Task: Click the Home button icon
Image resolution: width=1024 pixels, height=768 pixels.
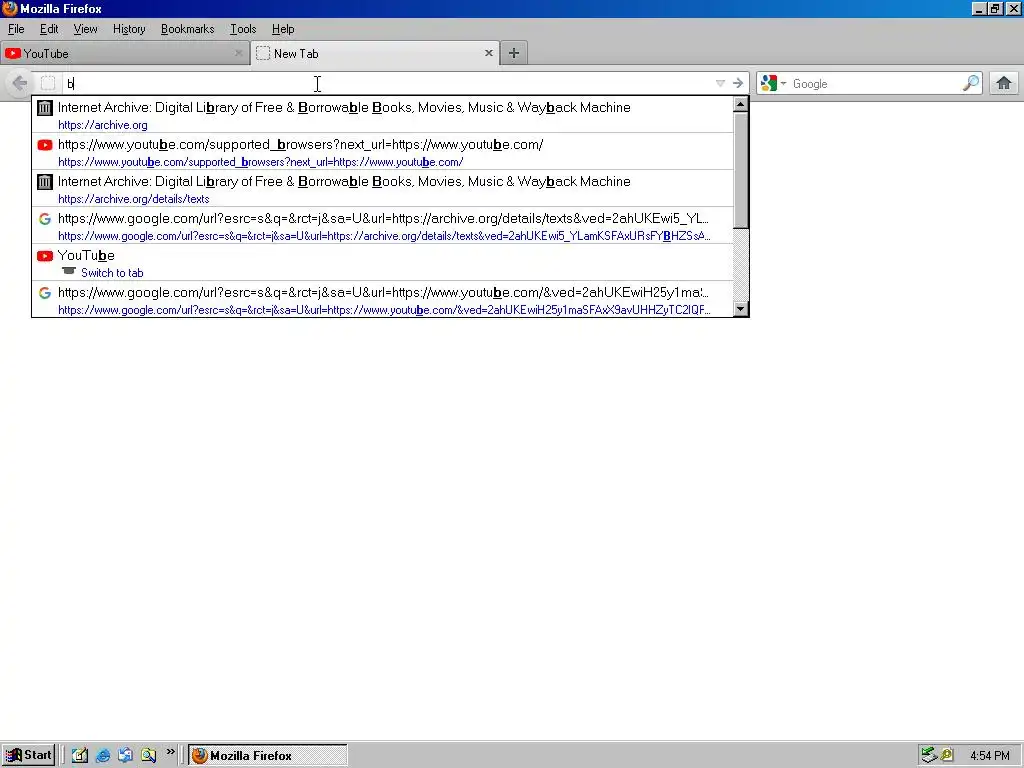Action: (x=1004, y=84)
